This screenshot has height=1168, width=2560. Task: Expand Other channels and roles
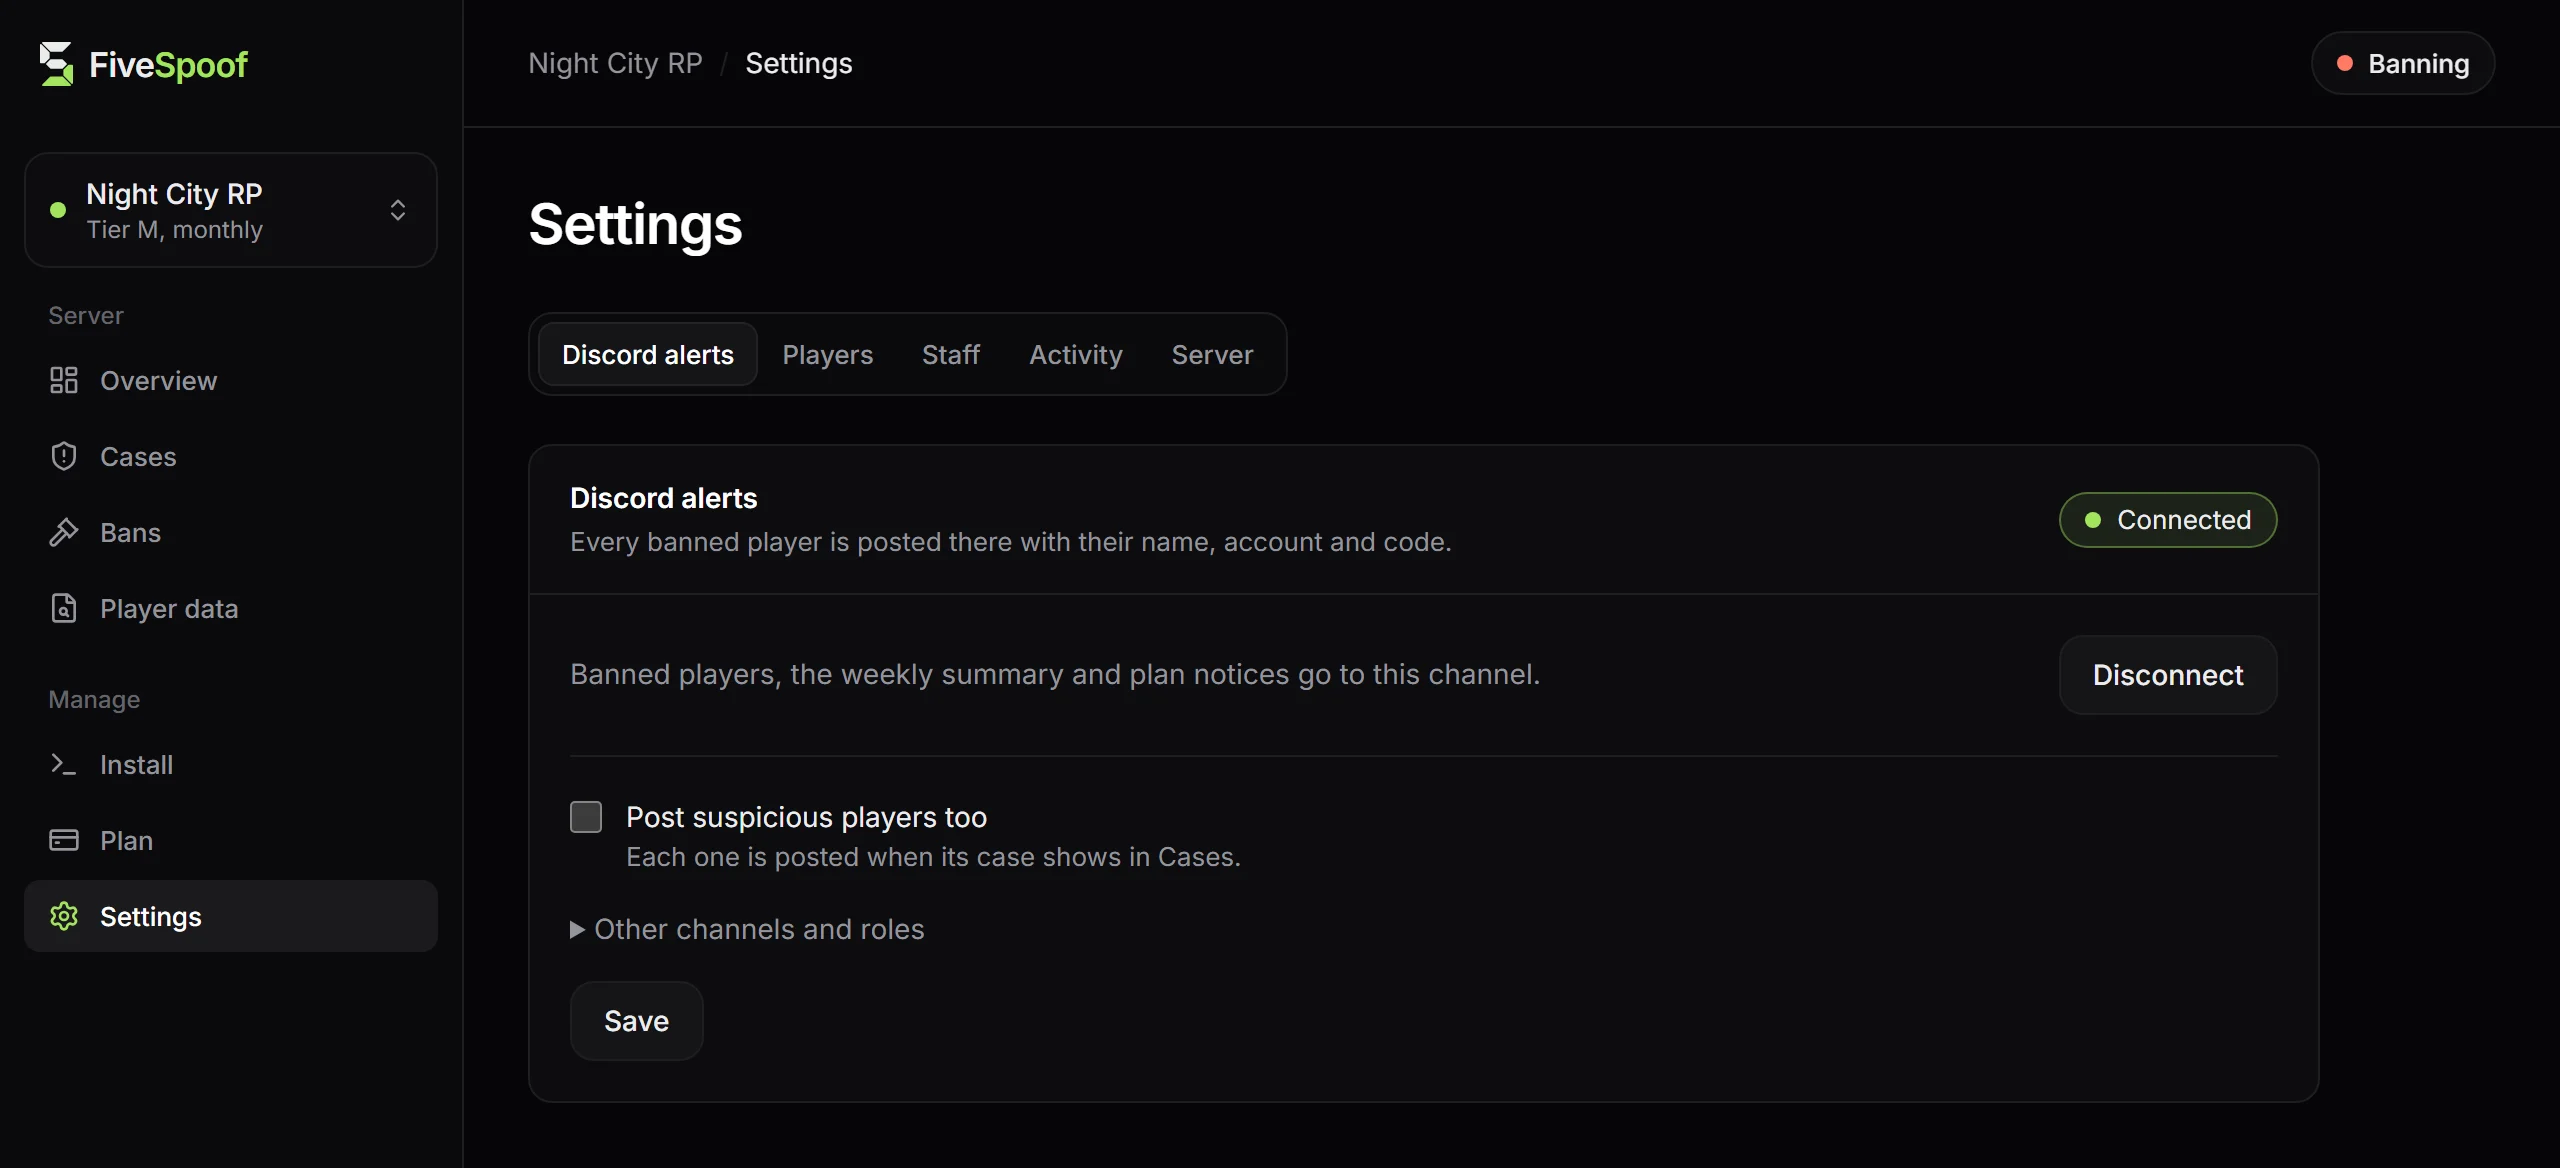click(747, 929)
